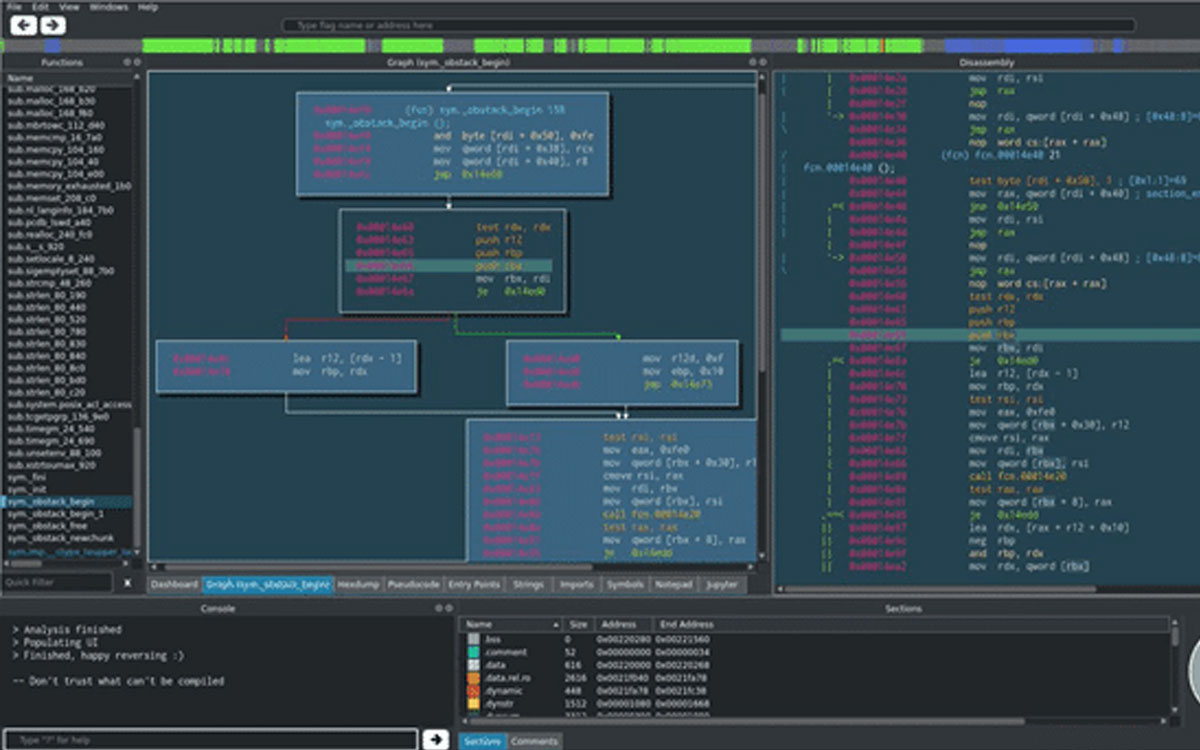The height and width of the screenshot is (750, 1200).
Task: Go back with the left arrow button
Action: click(23, 25)
